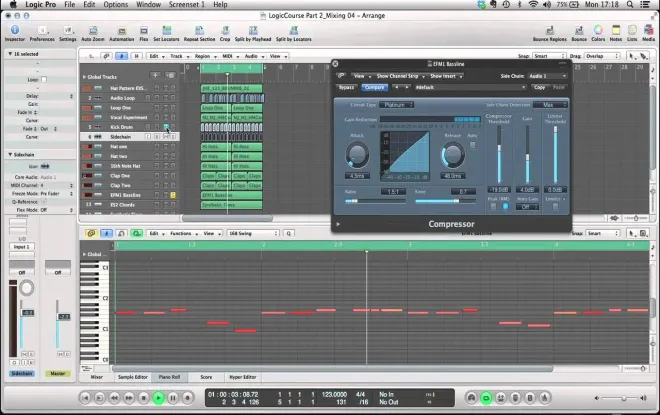
Task: Toggle link button in Compressor header
Action: click(341, 76)
